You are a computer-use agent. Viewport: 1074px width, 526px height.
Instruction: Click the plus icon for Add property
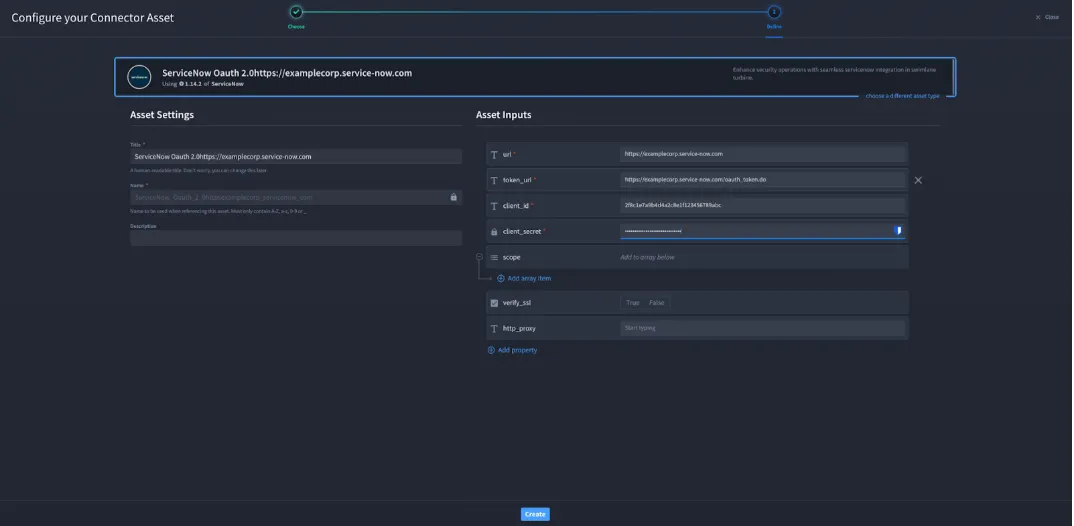point(490,350)
